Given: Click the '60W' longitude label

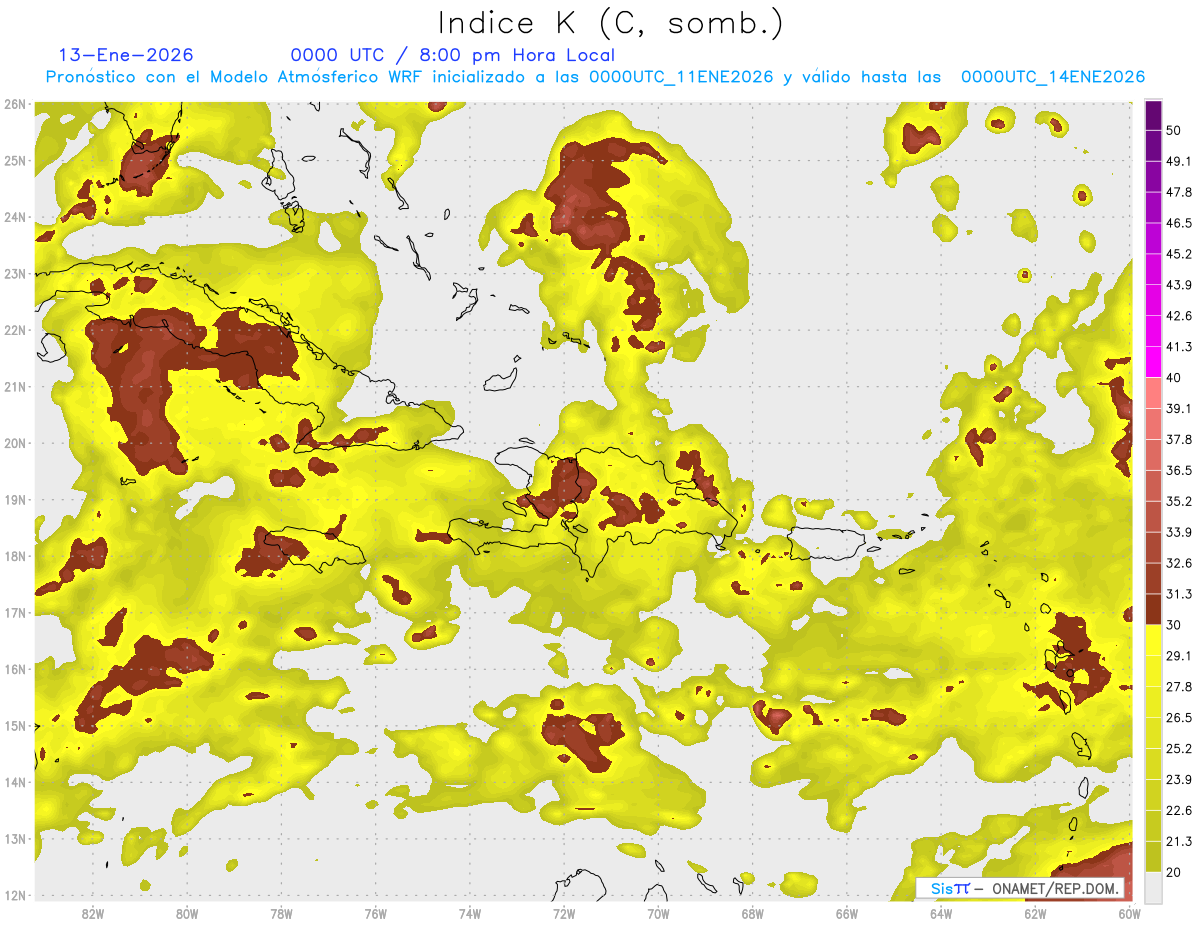Looking at the screenshot, I should [x=1129, y=914].
